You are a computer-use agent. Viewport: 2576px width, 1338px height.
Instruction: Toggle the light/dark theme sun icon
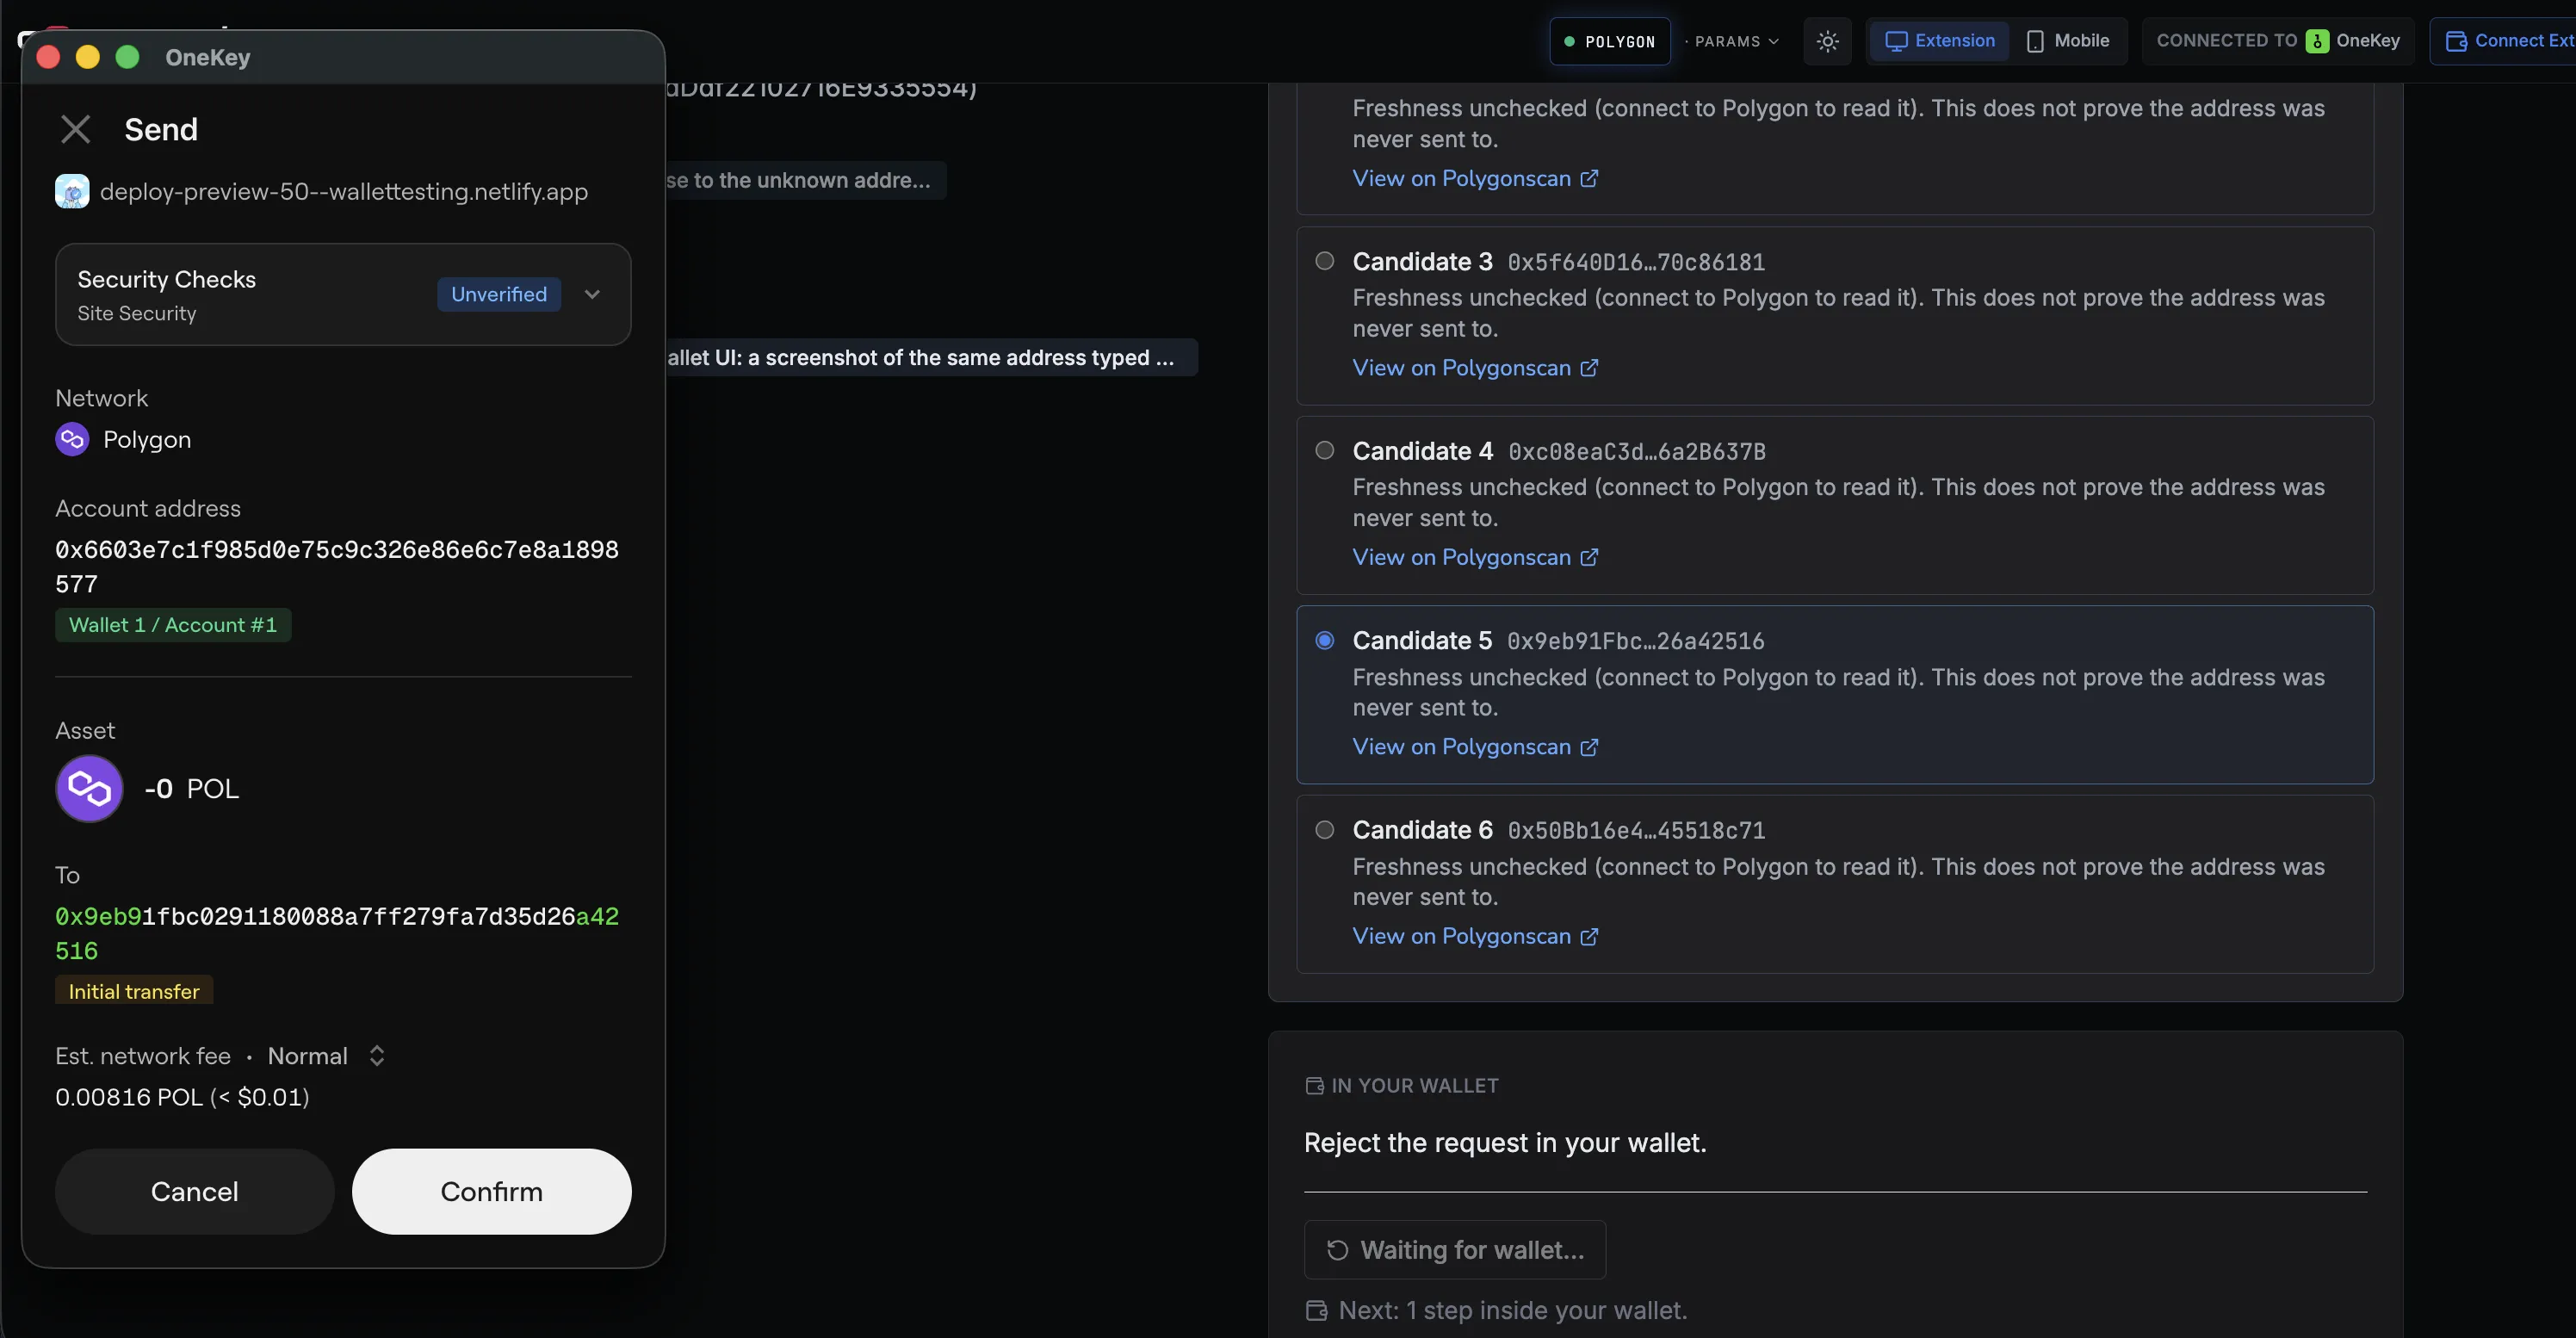pos(1827,41)
